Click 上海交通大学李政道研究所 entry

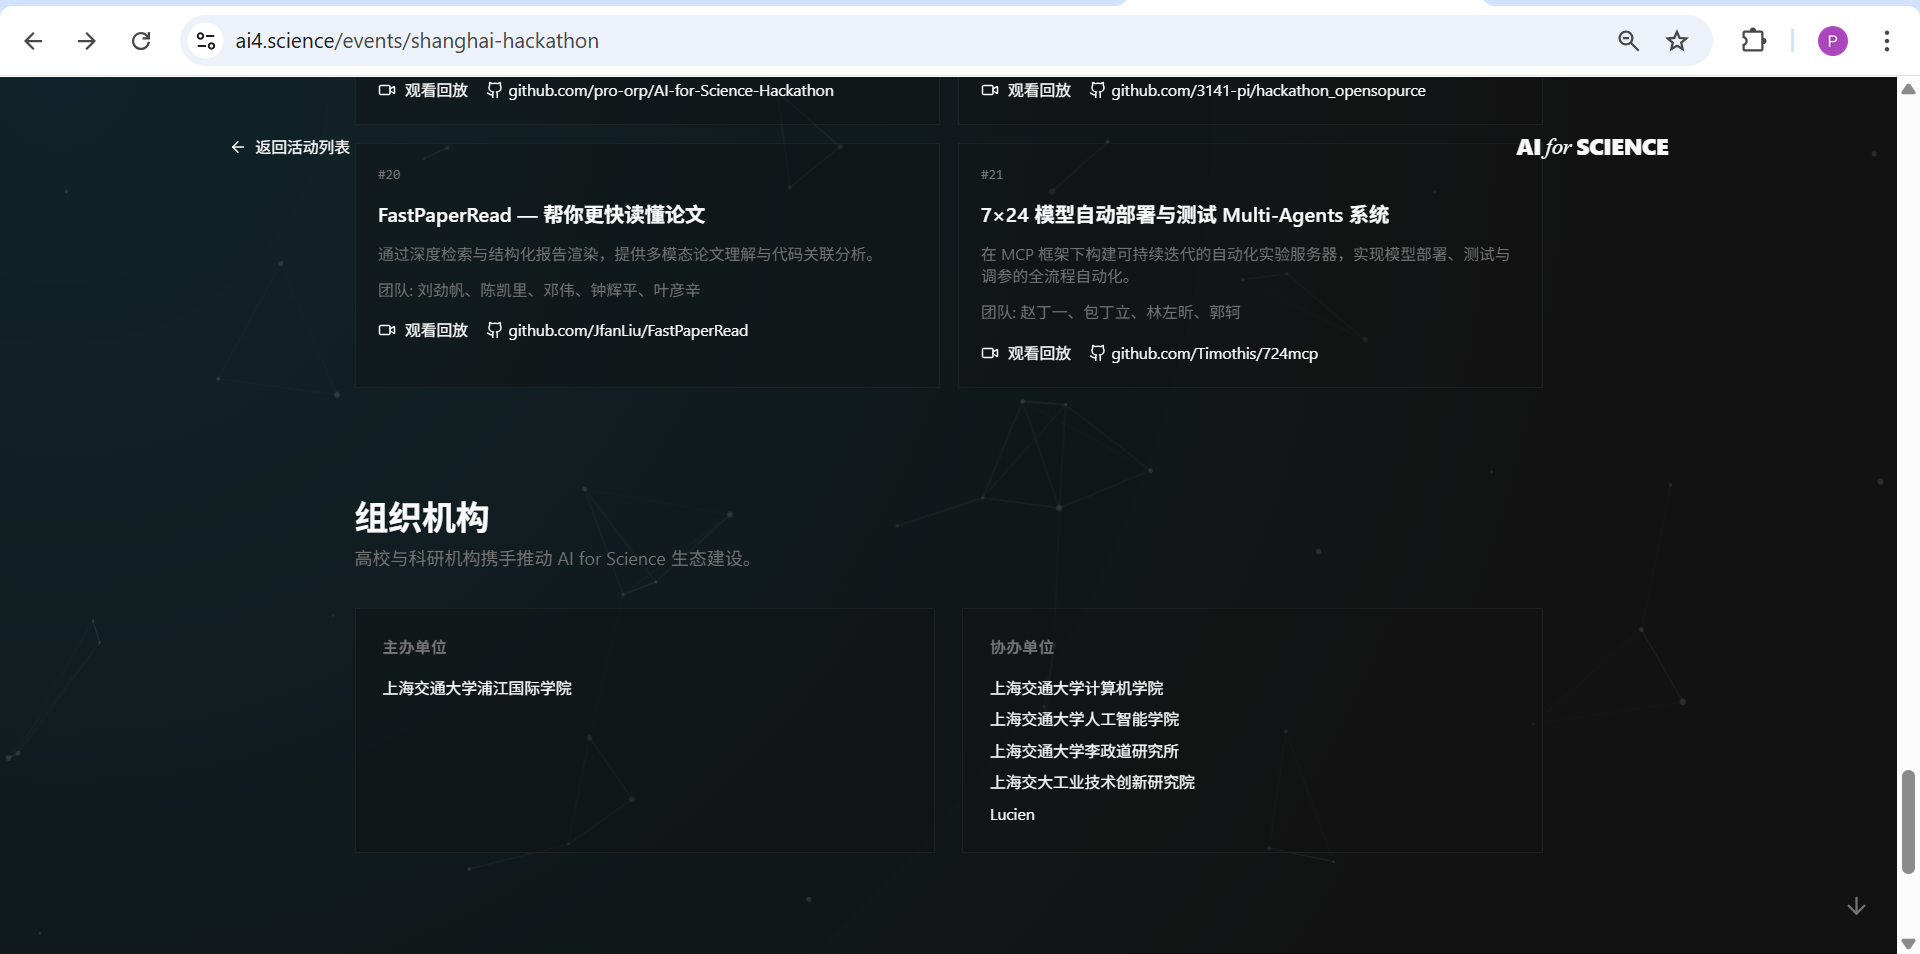point(1084,751)
